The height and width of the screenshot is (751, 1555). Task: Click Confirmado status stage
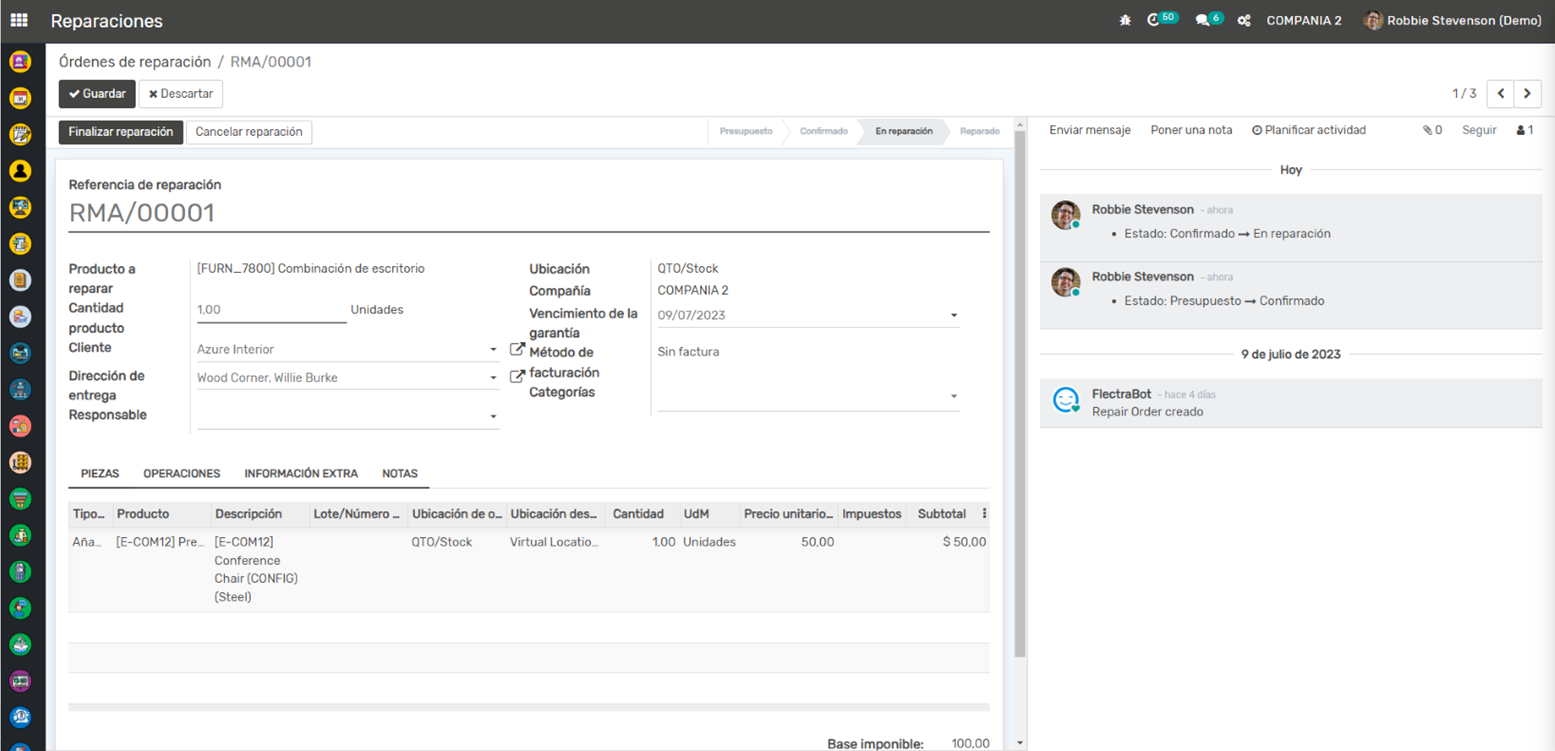coord(824,131)
